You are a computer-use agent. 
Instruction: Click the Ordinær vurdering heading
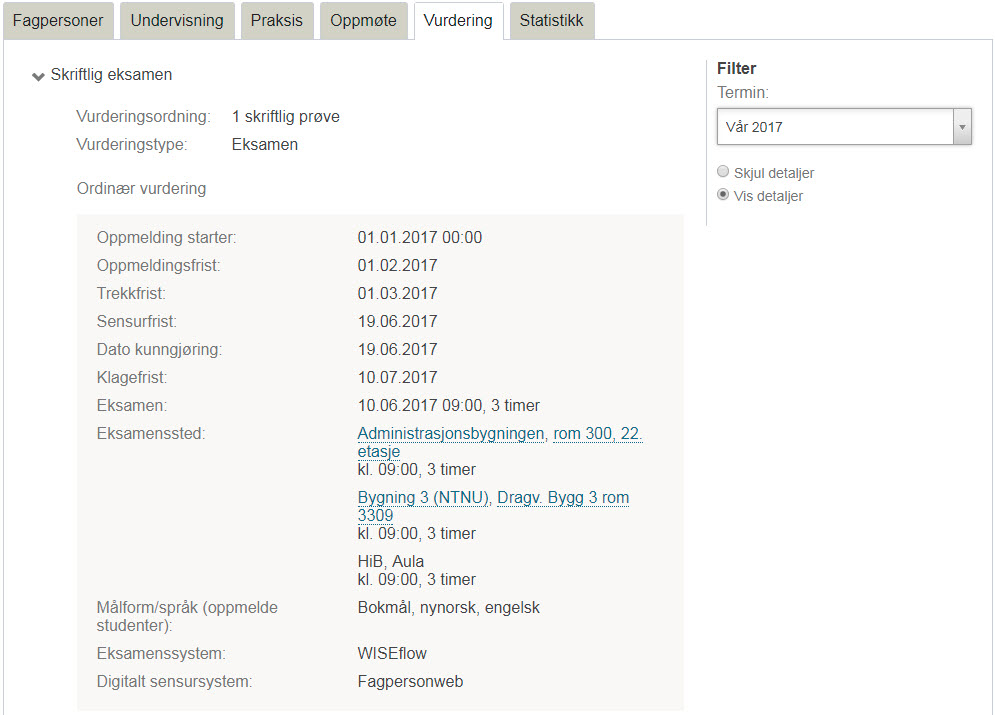pos(142,188)
